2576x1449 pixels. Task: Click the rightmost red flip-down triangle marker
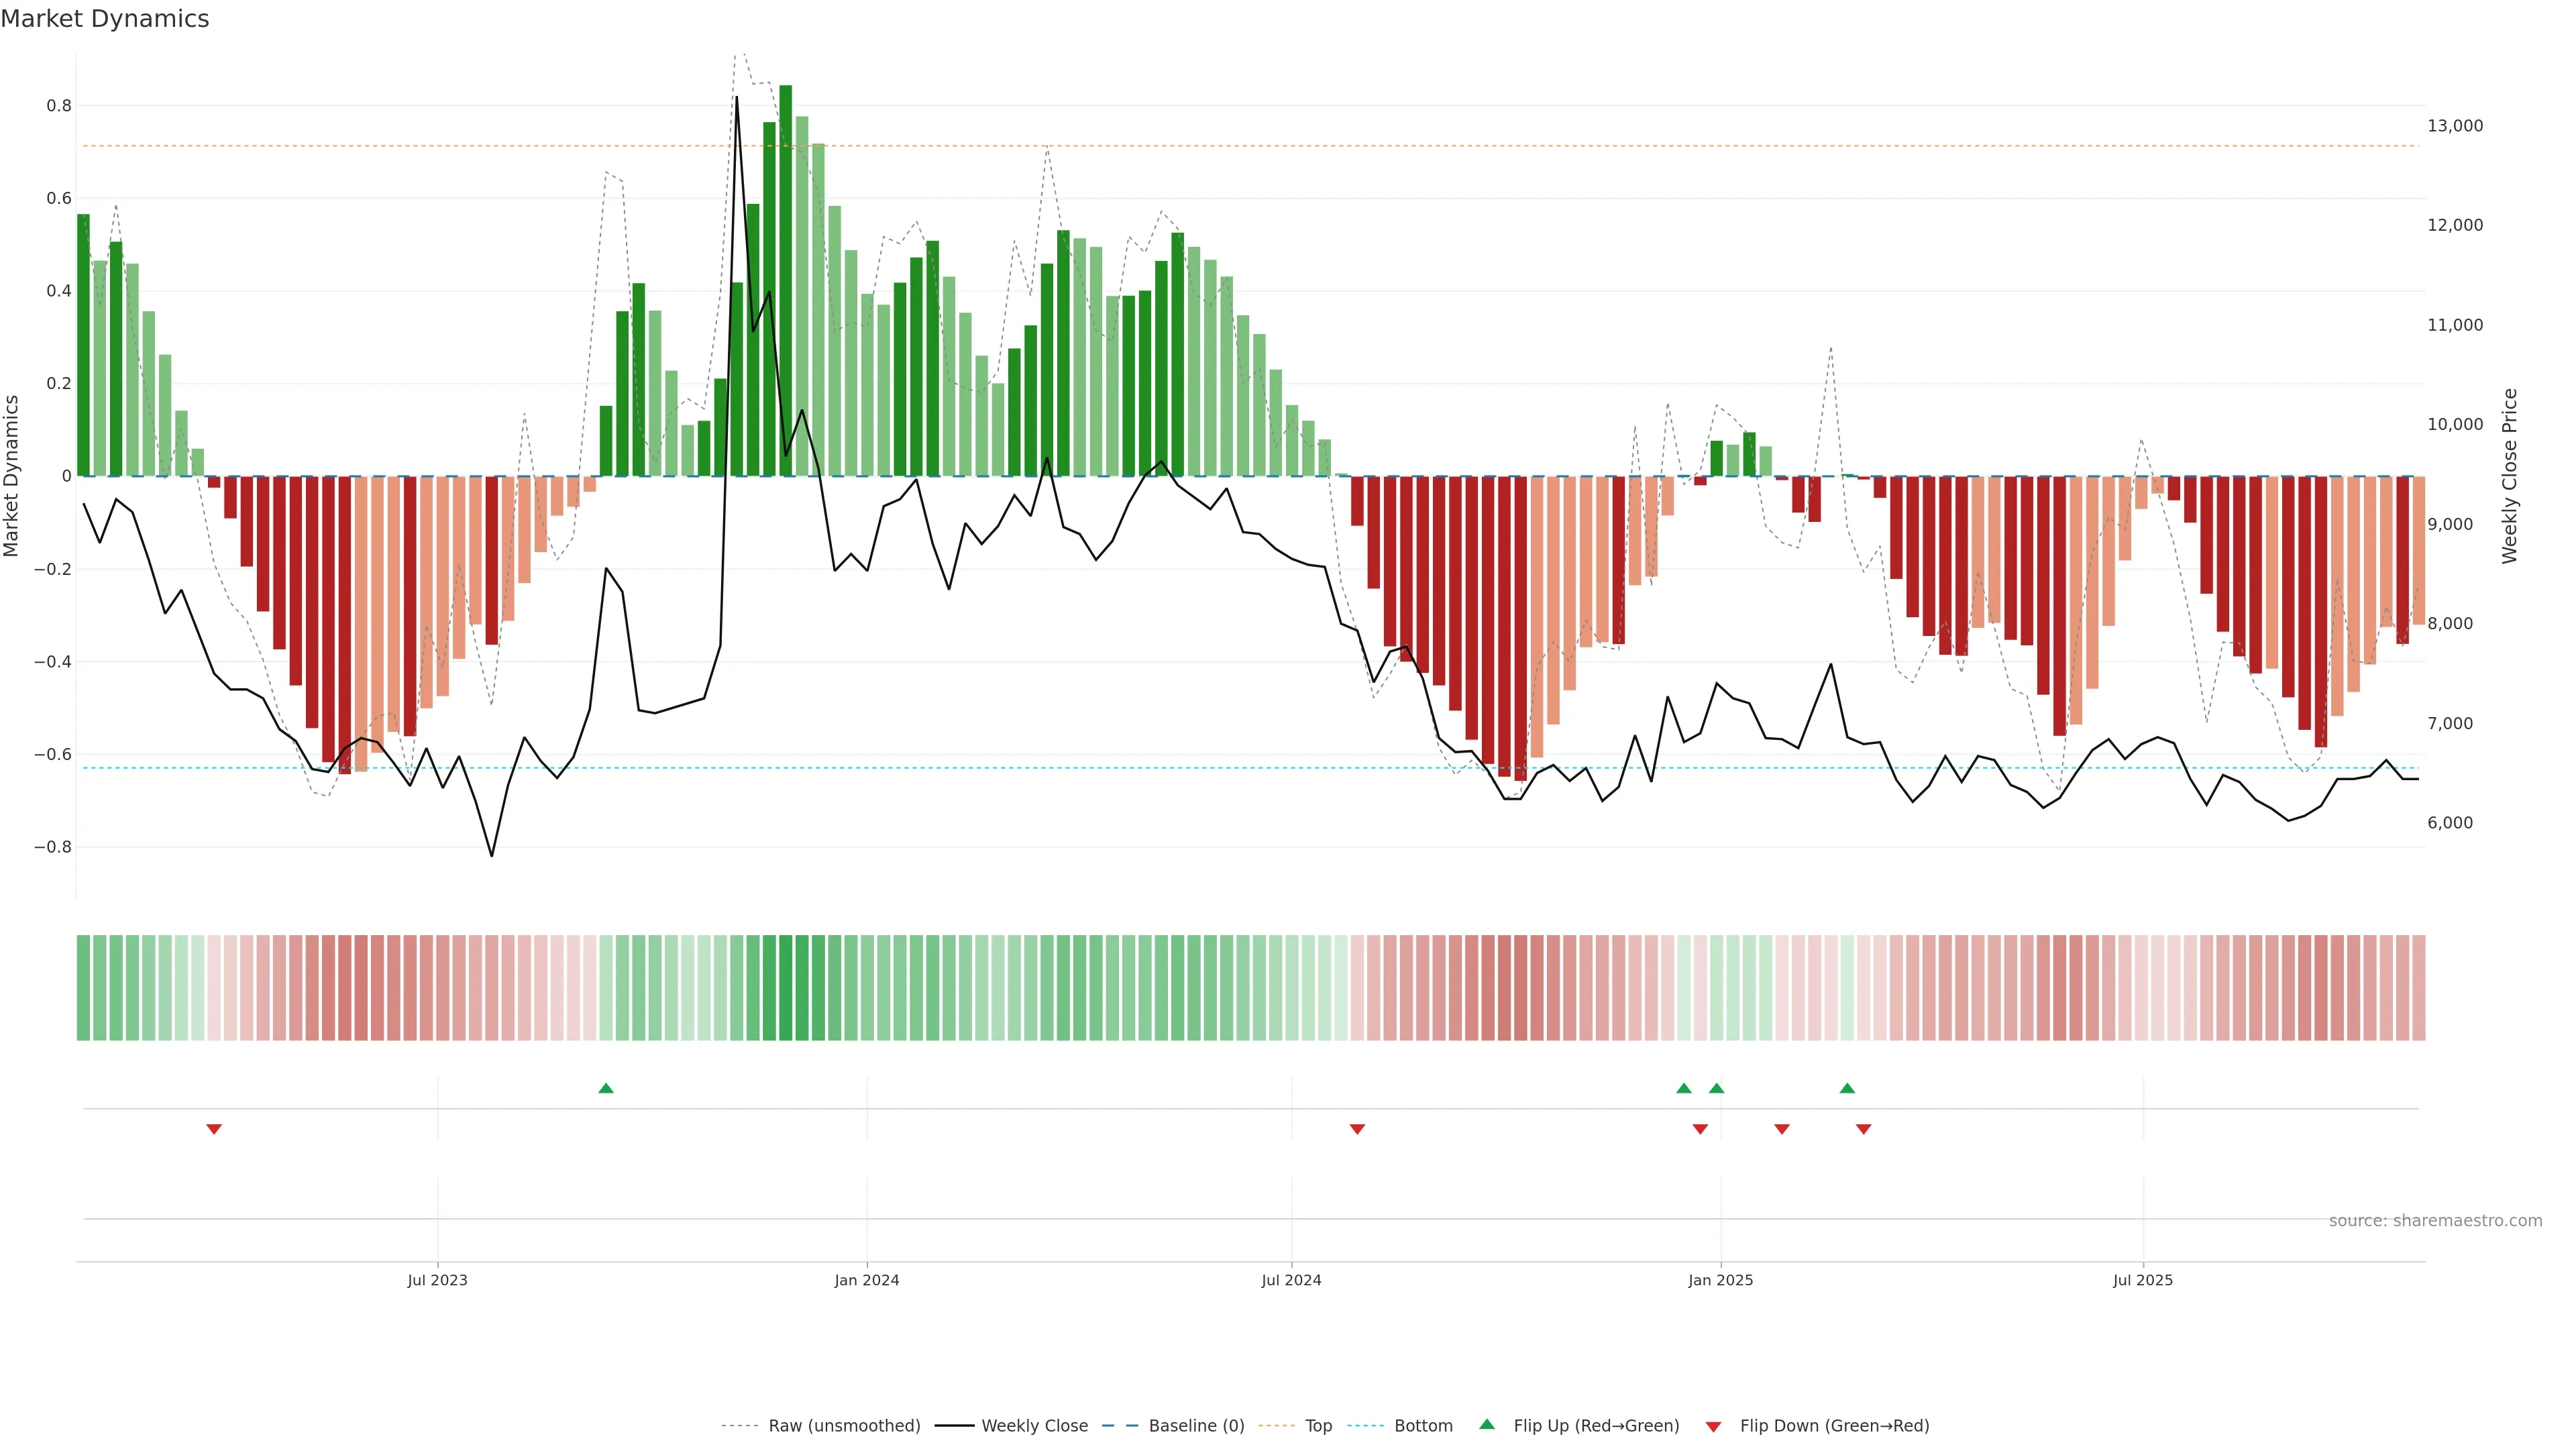[1863, 1129]
